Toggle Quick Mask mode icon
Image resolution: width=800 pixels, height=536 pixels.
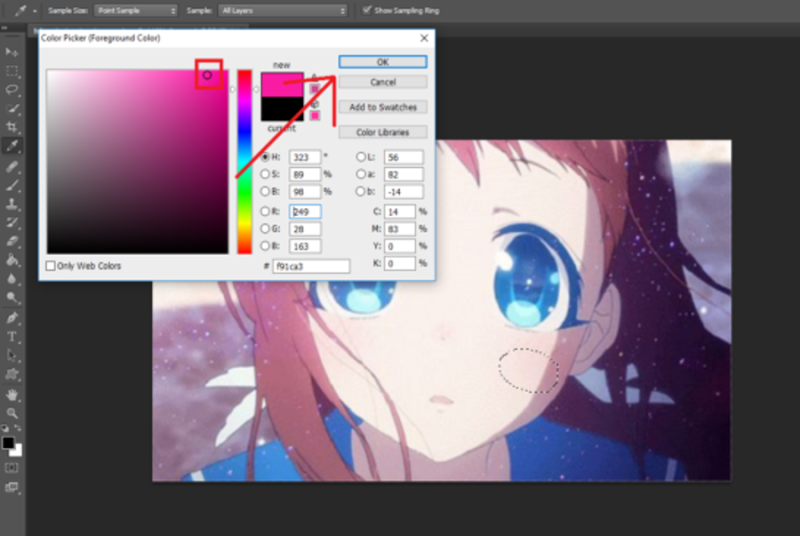[12, 468]
